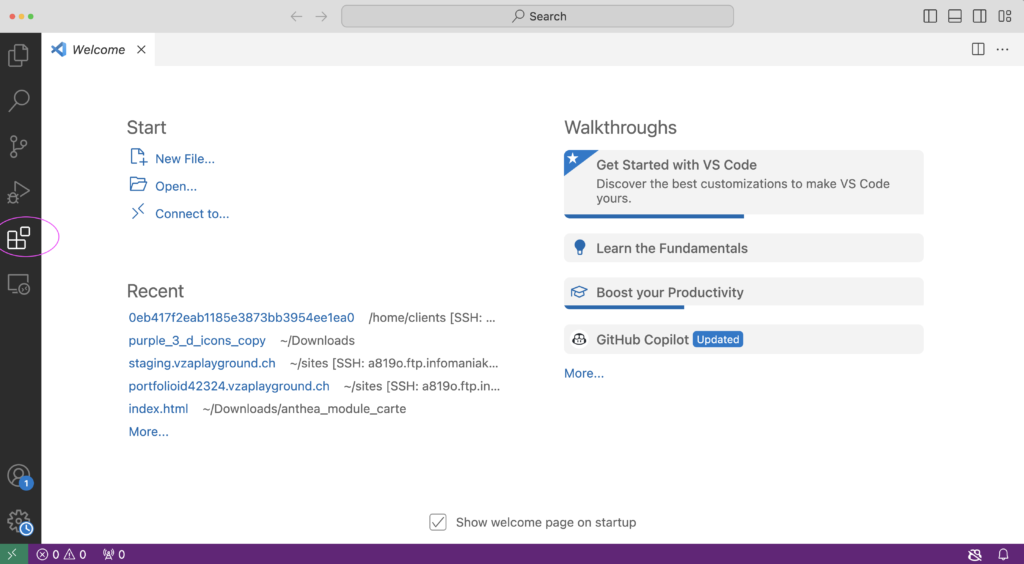
Task: Select the Welcome tab
Action: 99,50
